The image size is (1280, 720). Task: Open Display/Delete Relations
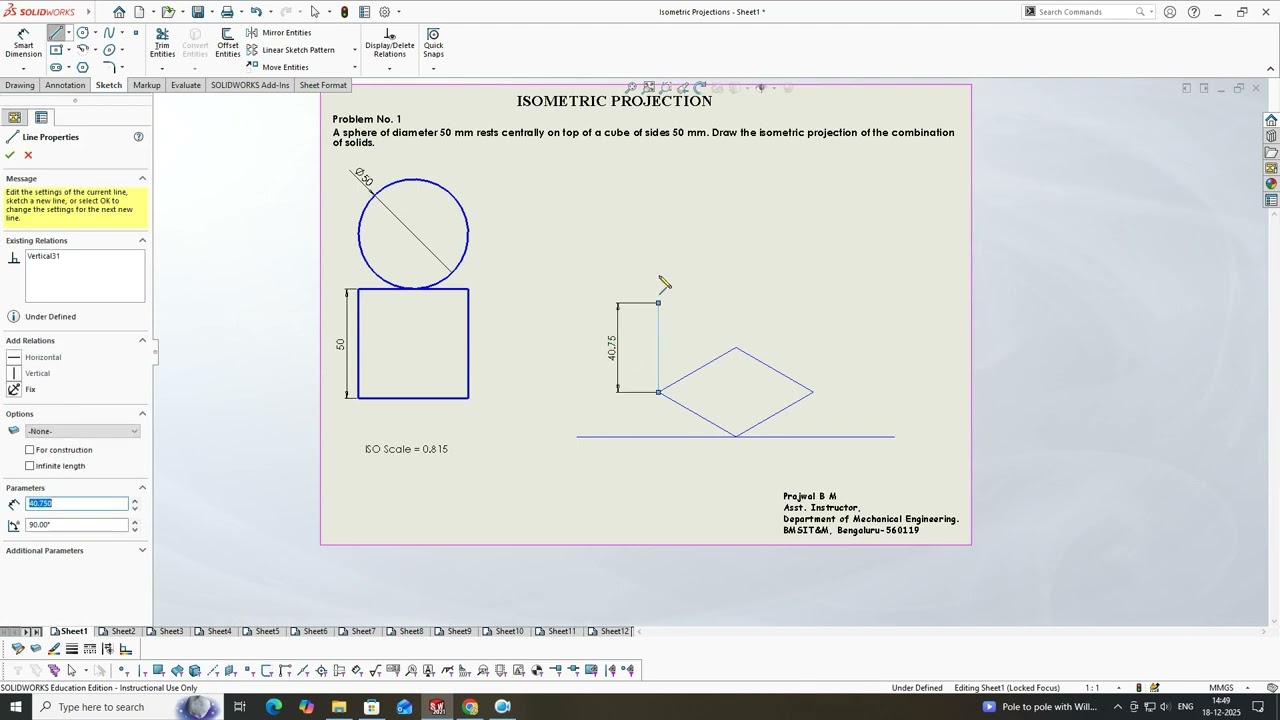point(389,43)
